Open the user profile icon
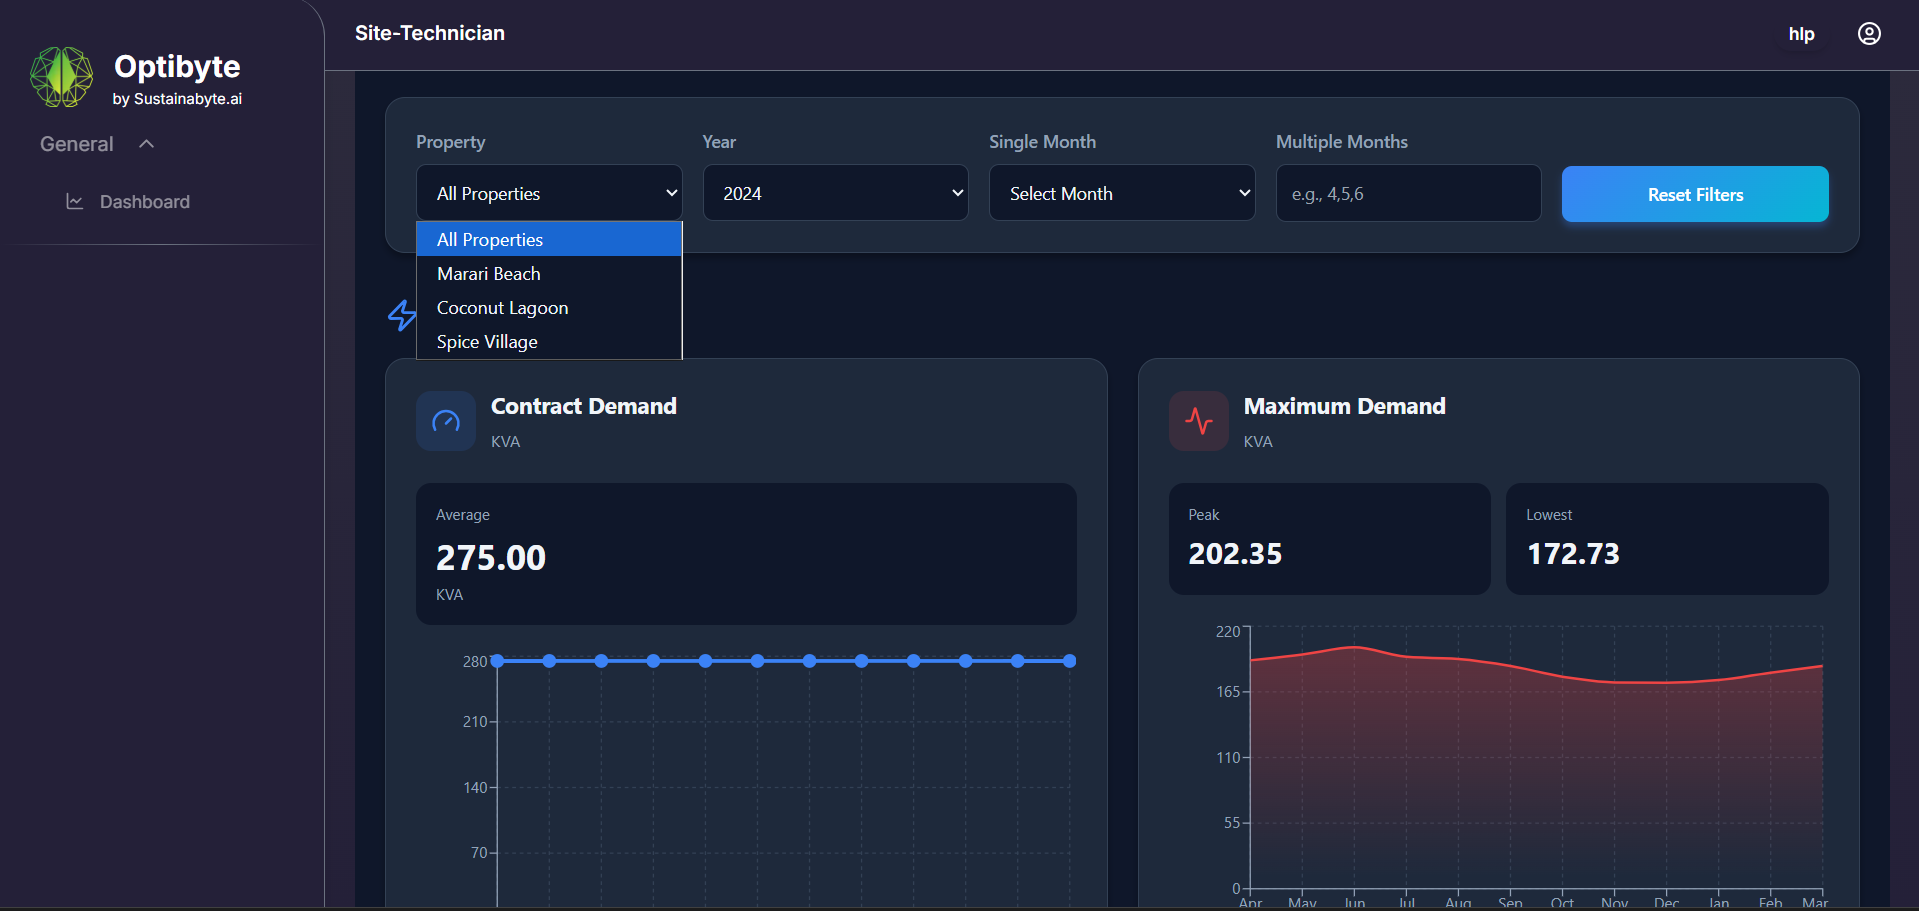1919x911 pixels. [1868, 34]
